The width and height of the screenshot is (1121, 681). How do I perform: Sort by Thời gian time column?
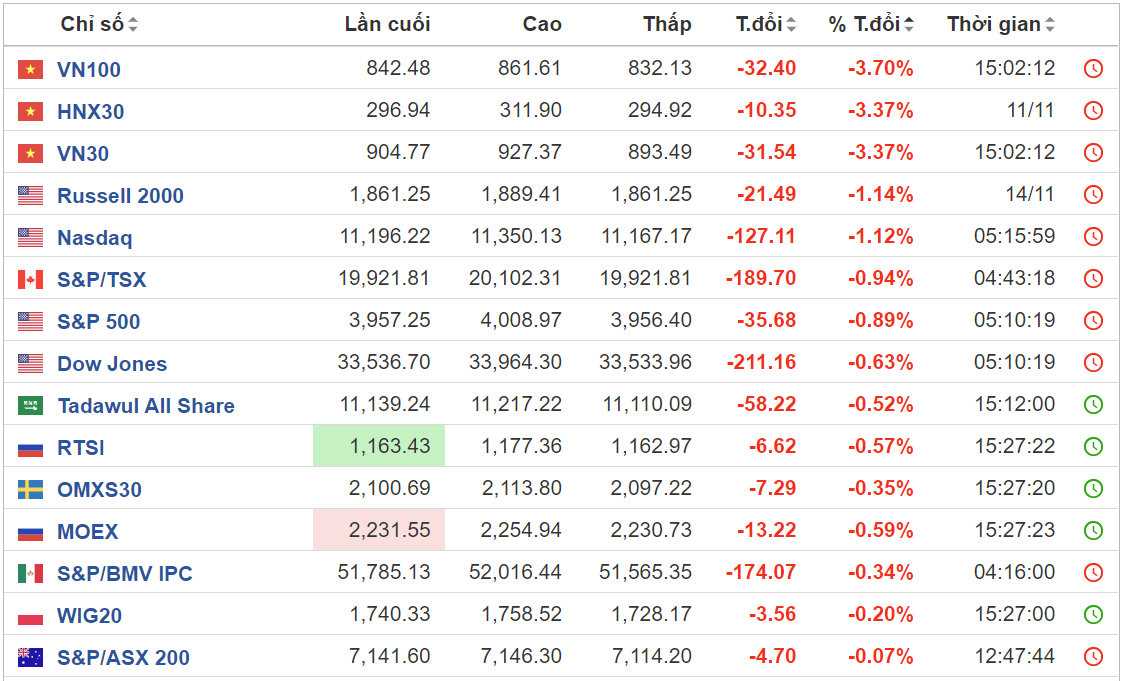(1001, 25)
